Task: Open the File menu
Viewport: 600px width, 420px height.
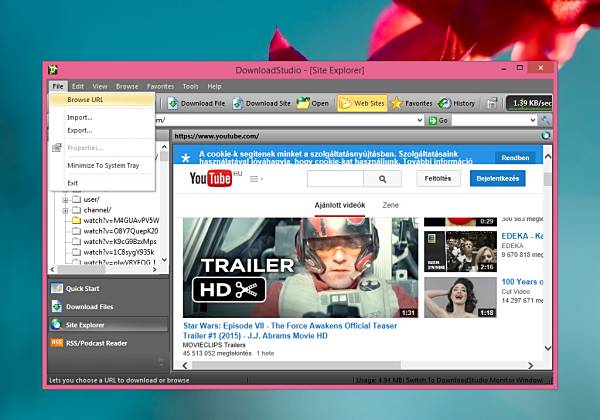Action: click(x=58, y=86)
